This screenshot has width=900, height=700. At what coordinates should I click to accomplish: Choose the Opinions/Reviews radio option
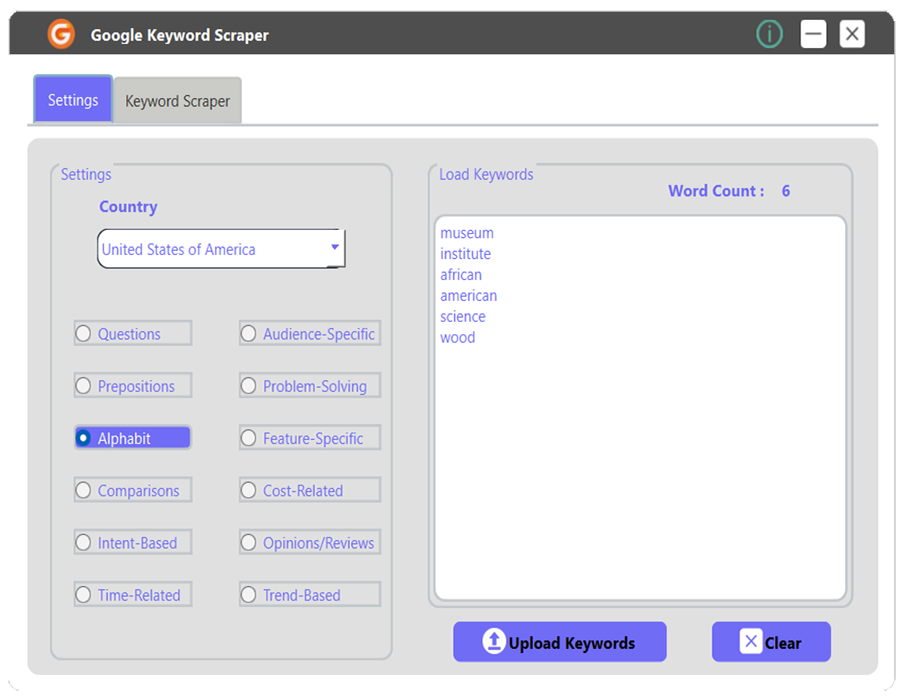[x=310, y=542]
